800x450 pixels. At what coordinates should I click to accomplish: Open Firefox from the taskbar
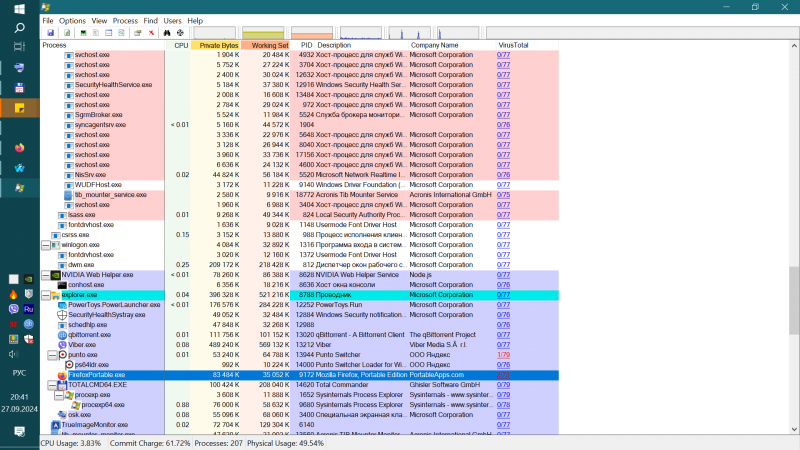pyautogui.click(x=19, y=148)
